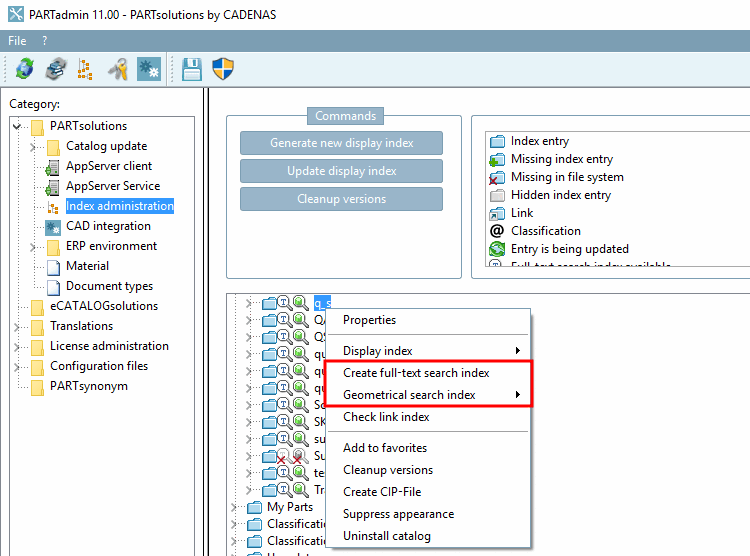750x556 pixels.
Task: Click the geometric search icon of q_s row
Action: click(300, 302)
